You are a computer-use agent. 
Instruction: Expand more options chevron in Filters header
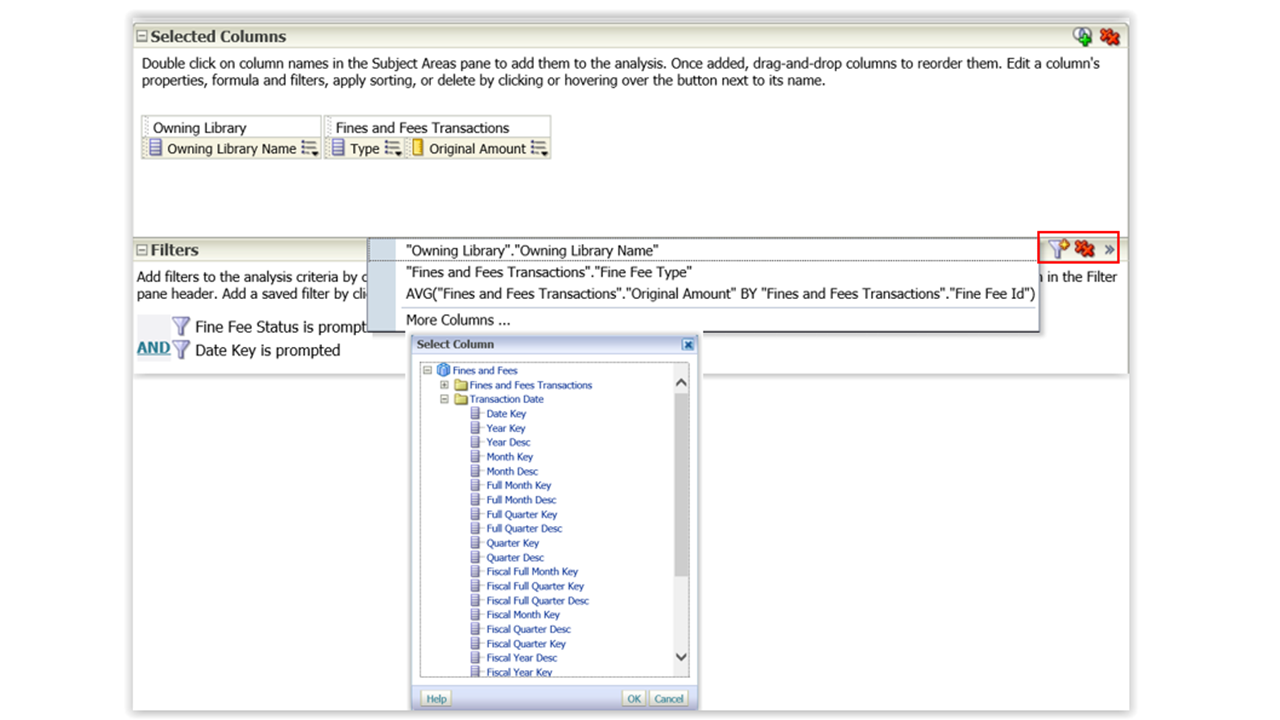pyautogui.click(x=1109, y=249)
